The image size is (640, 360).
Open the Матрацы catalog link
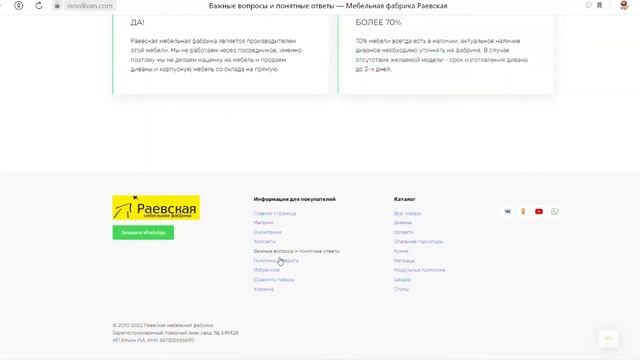coord(404,260)
